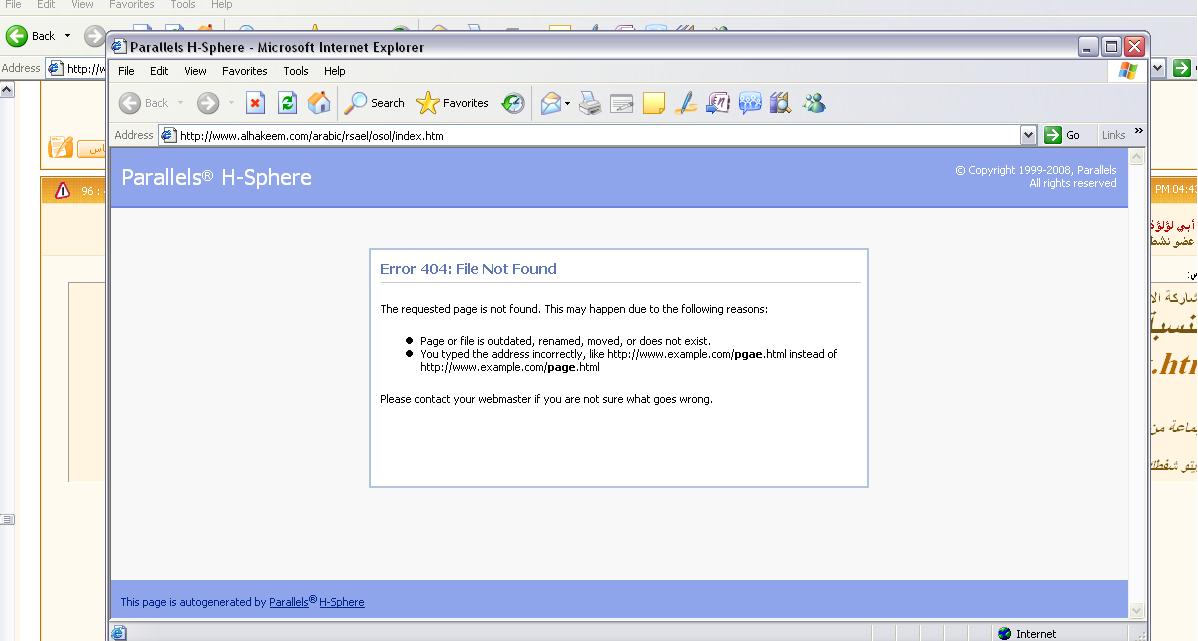Click the page icon in the address bar
The width and height of the screenshot is (1198, 641).
point(169,135)
